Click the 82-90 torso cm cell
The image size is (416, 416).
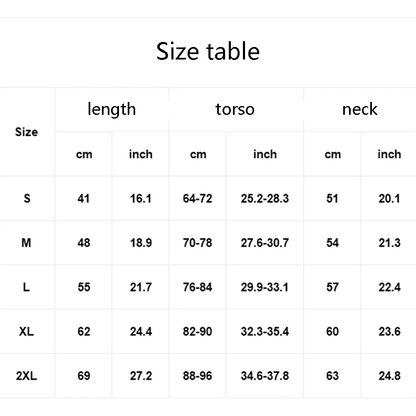197,331
